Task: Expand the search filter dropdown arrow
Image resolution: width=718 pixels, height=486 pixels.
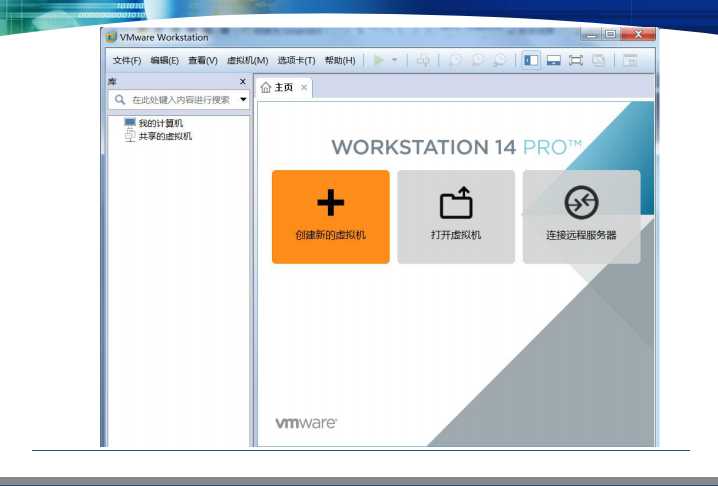Action: tap(243, 99)
